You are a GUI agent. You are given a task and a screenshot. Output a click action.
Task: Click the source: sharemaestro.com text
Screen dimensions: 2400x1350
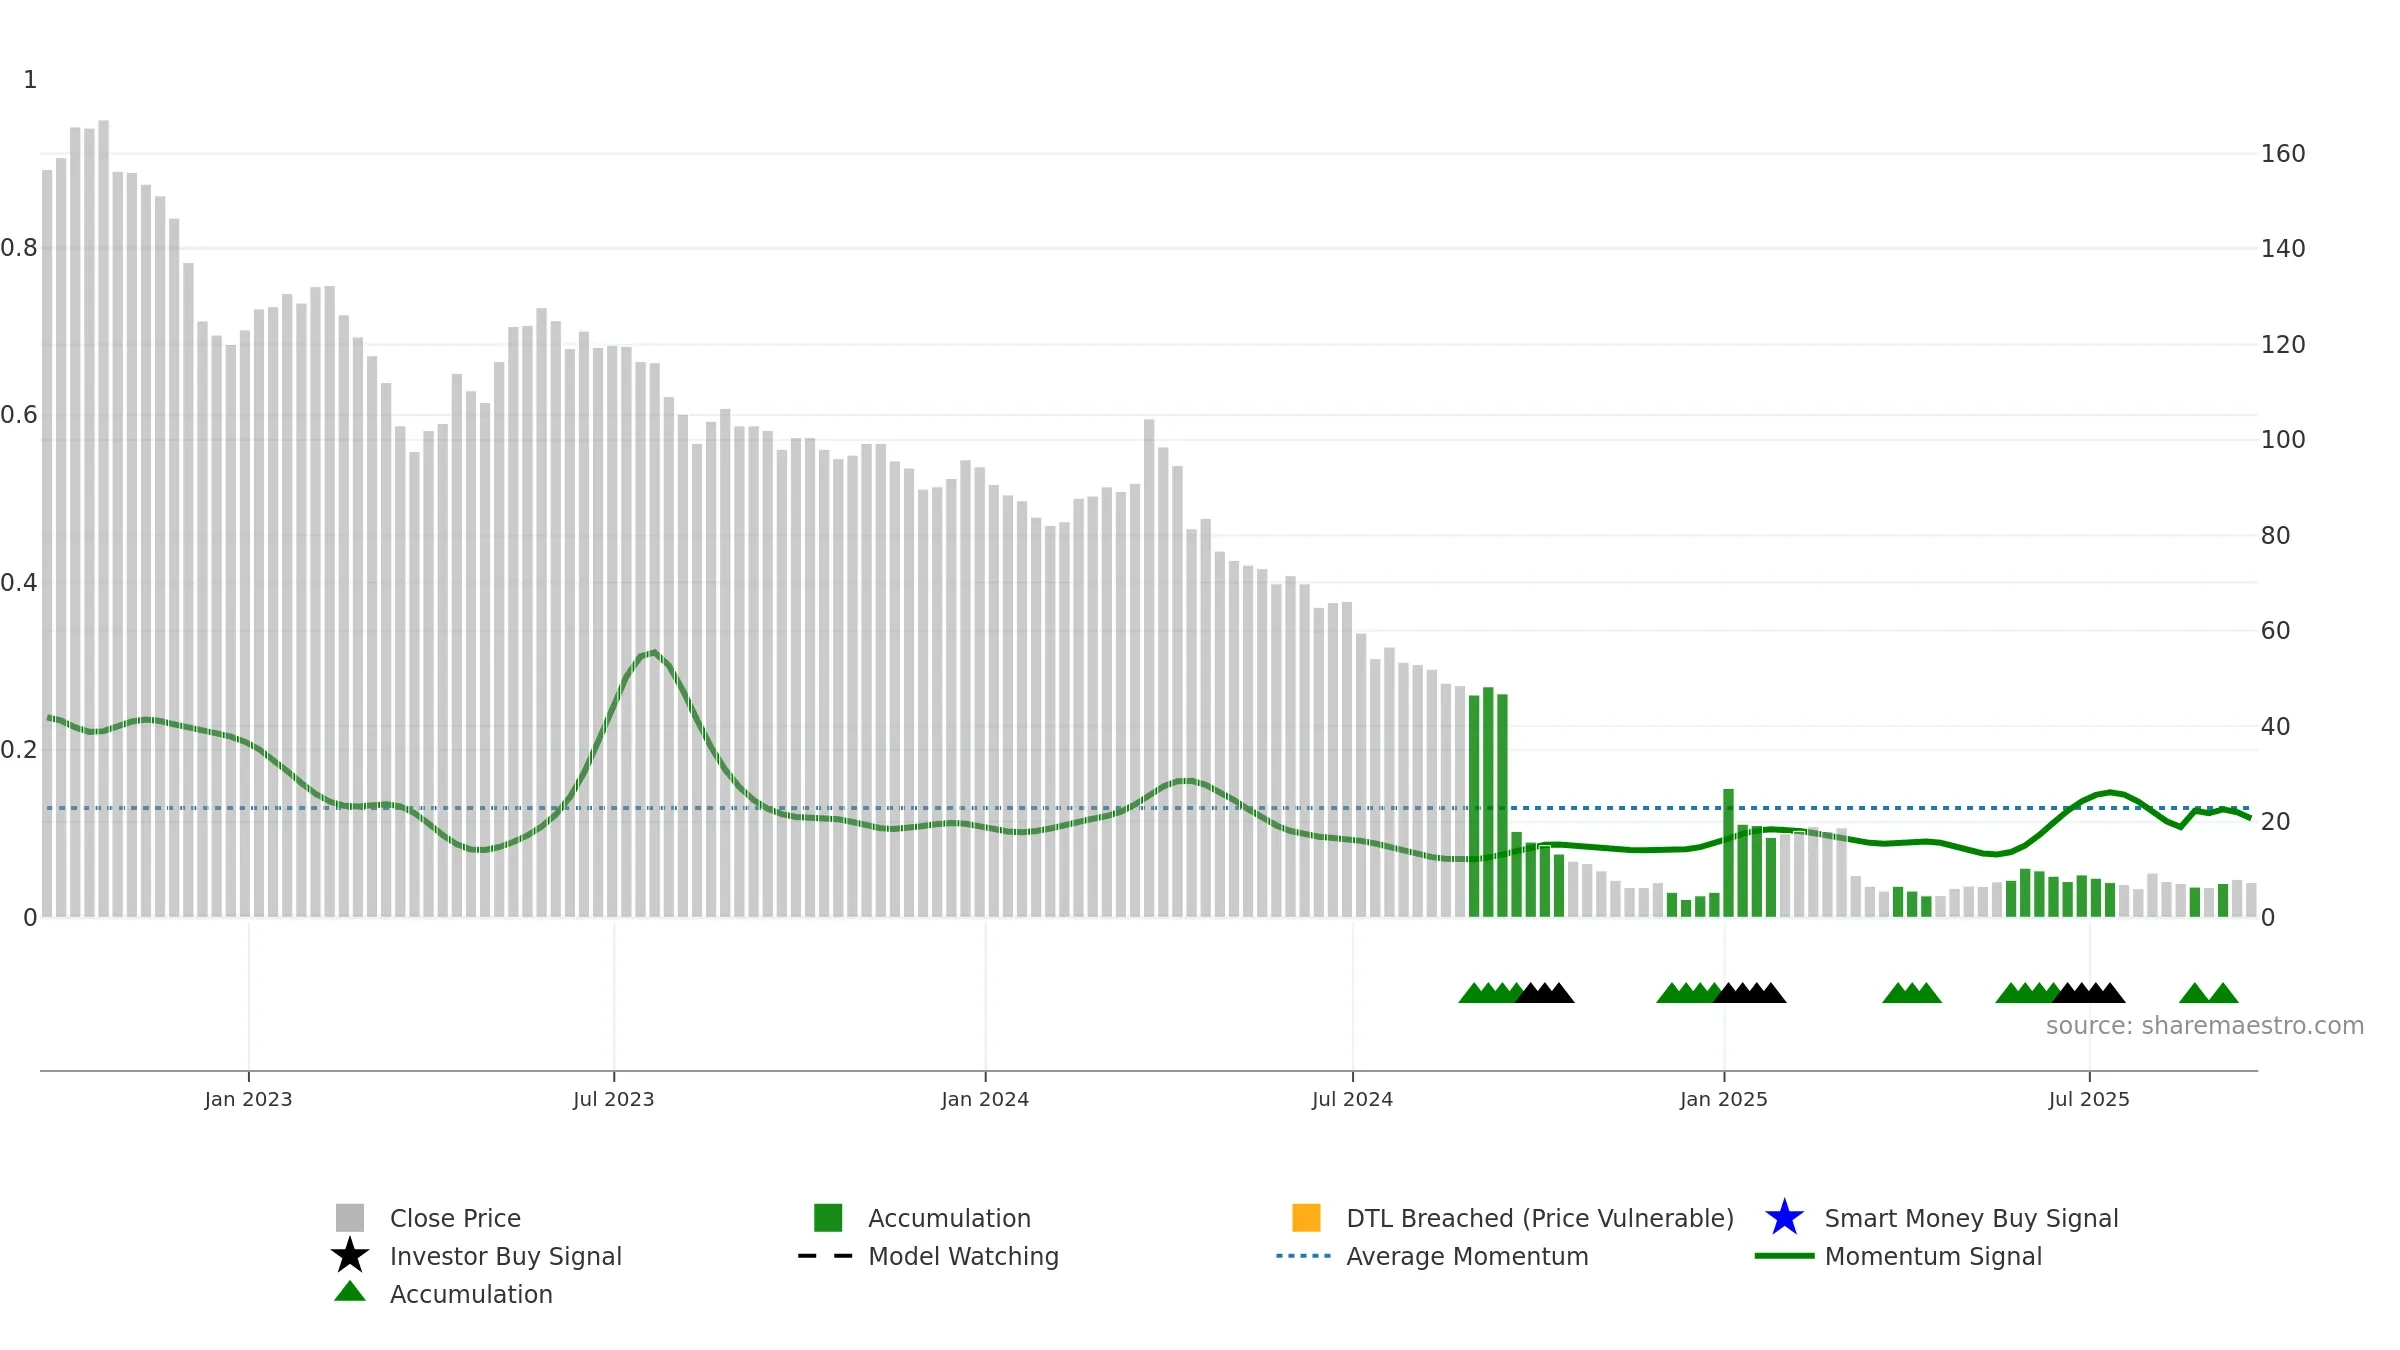2205,1026
